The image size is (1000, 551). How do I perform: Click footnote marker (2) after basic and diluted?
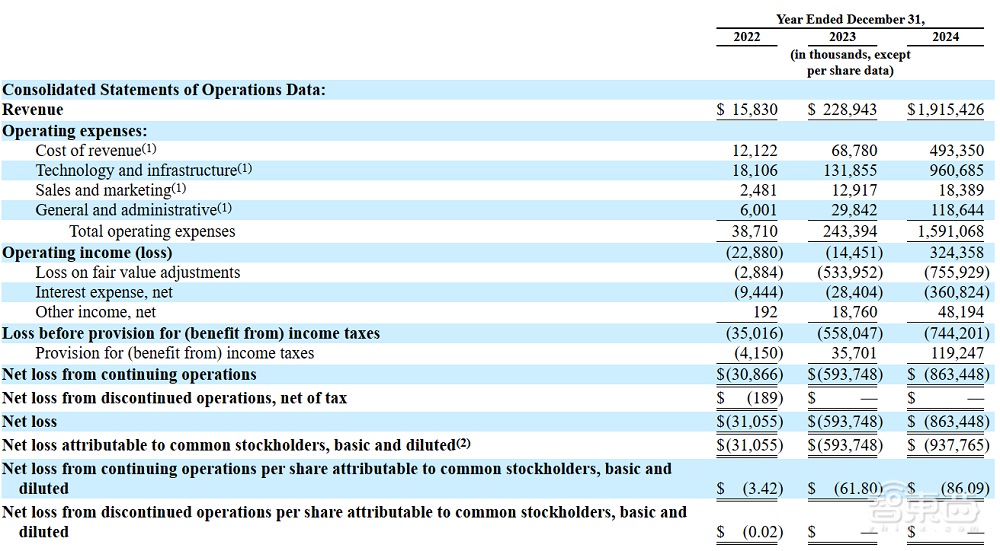pos(463,443)
